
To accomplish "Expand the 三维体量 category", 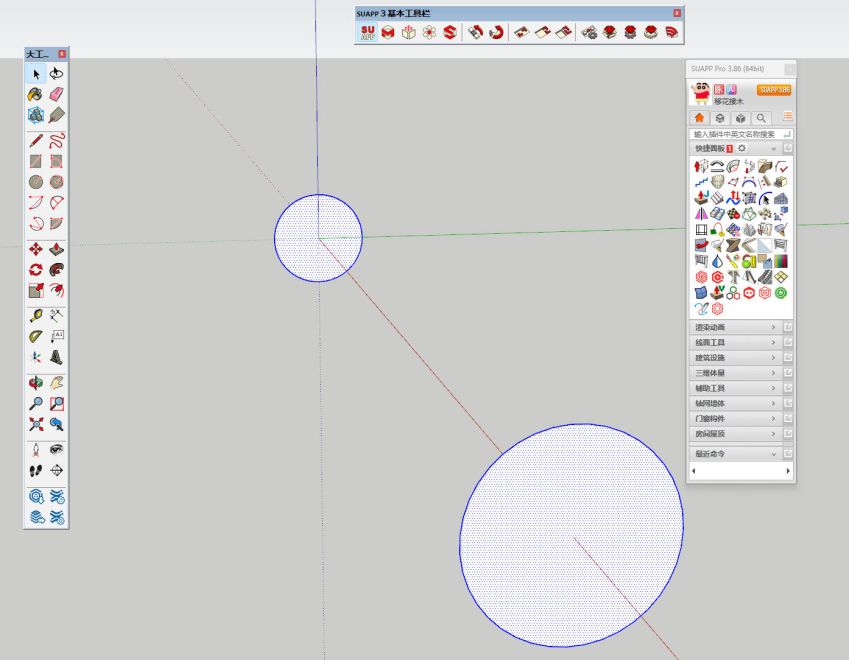I will pos(736,373).
